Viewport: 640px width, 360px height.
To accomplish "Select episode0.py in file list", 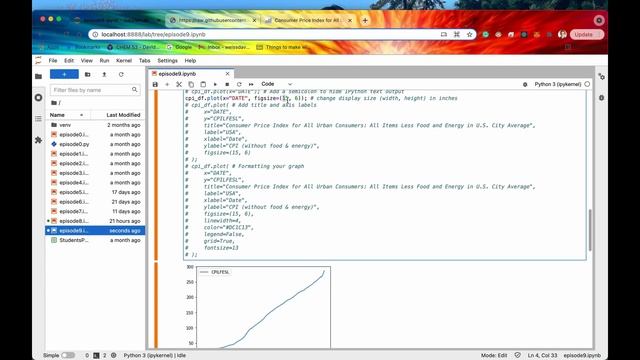I will coord(95,144).
